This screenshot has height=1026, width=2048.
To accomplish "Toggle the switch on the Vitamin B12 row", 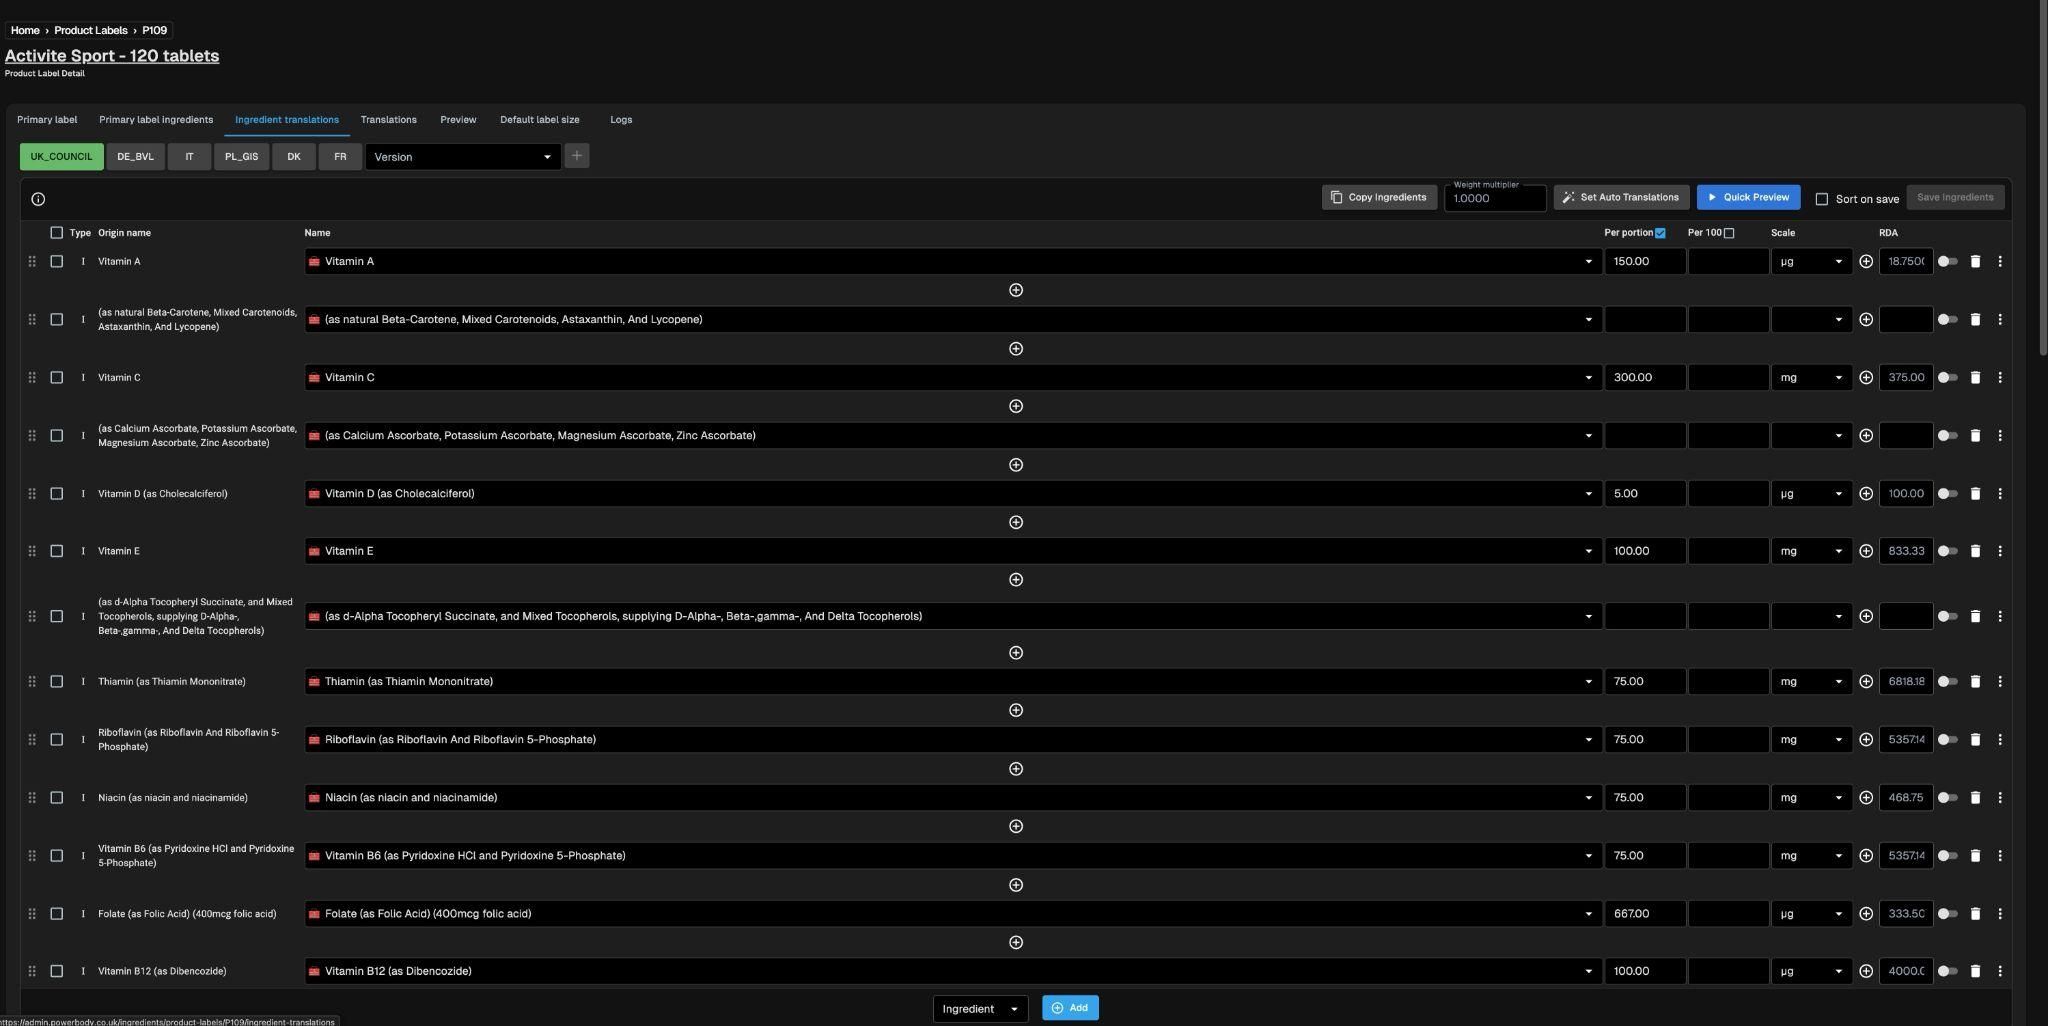I will (1947, 971).
